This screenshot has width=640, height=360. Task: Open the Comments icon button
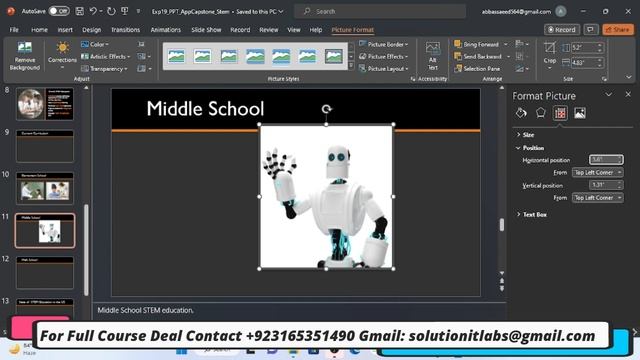click(591, 29)
